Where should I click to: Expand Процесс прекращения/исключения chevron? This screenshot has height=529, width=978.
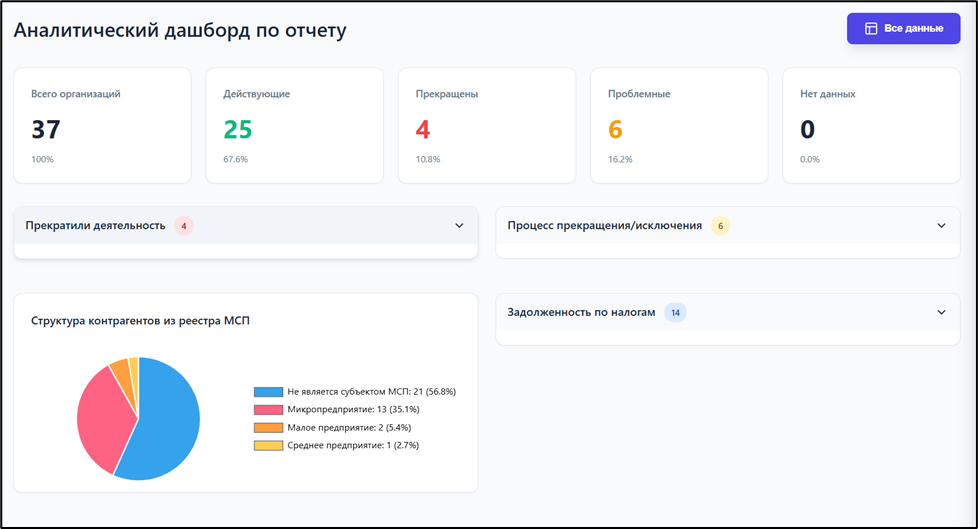(x=941, y=226)
